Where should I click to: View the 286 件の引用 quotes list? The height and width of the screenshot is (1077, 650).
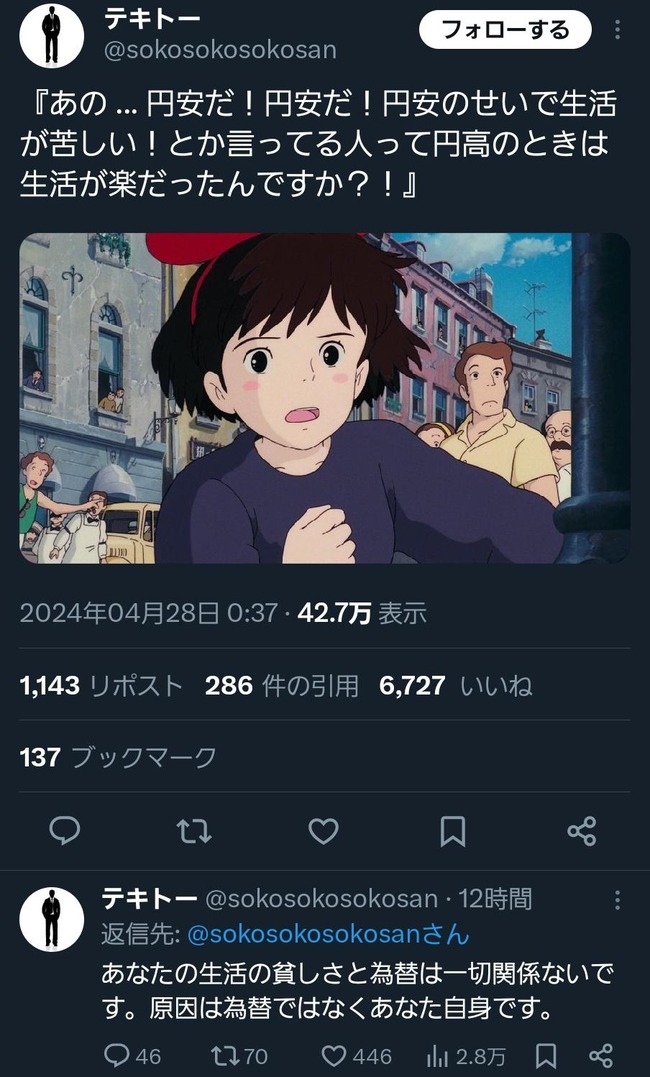click(282, 685)
